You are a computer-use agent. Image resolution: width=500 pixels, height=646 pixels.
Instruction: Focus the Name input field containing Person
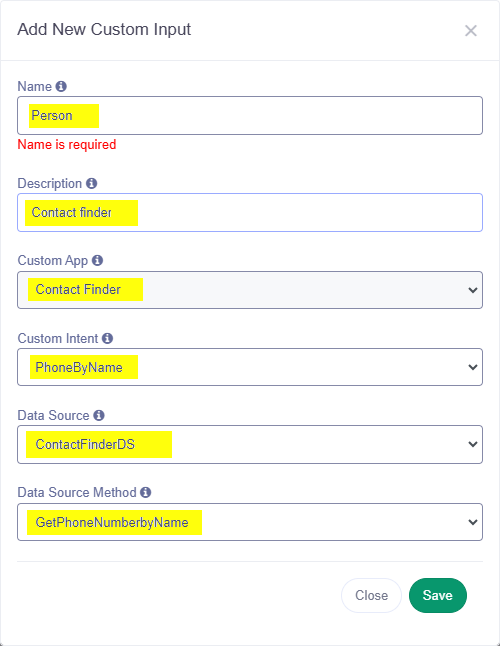[250, 115]
